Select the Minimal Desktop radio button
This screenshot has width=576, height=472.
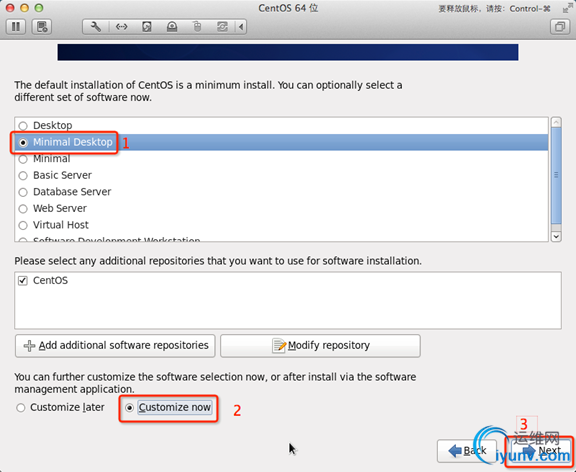click(23, 143)
